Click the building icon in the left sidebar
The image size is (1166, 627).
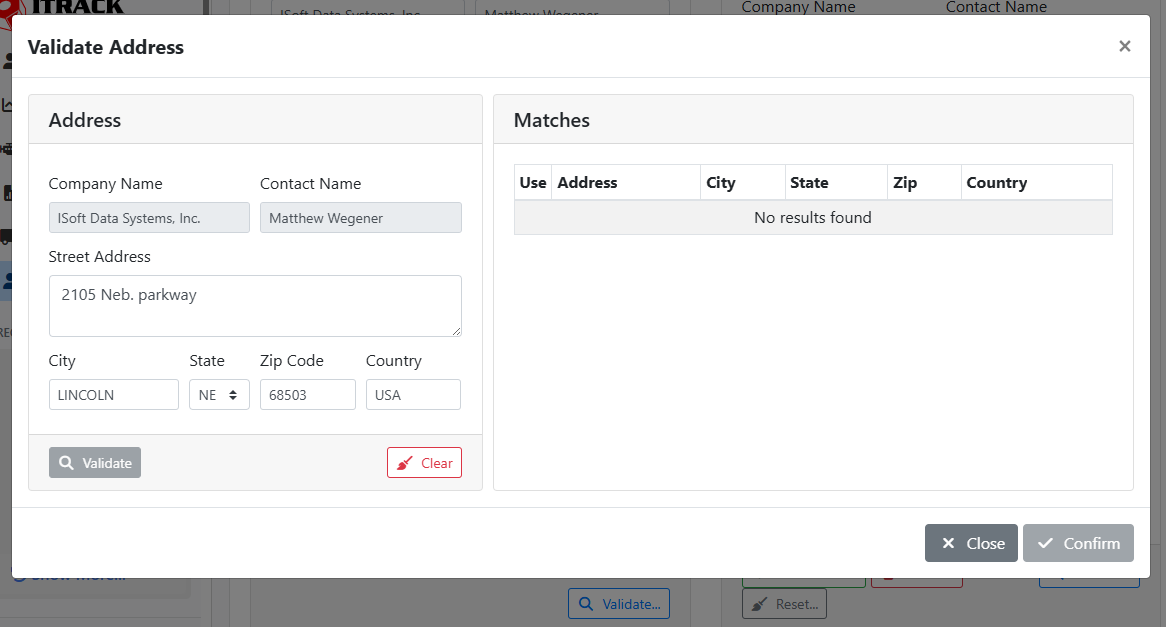click(x=7, y=193)
